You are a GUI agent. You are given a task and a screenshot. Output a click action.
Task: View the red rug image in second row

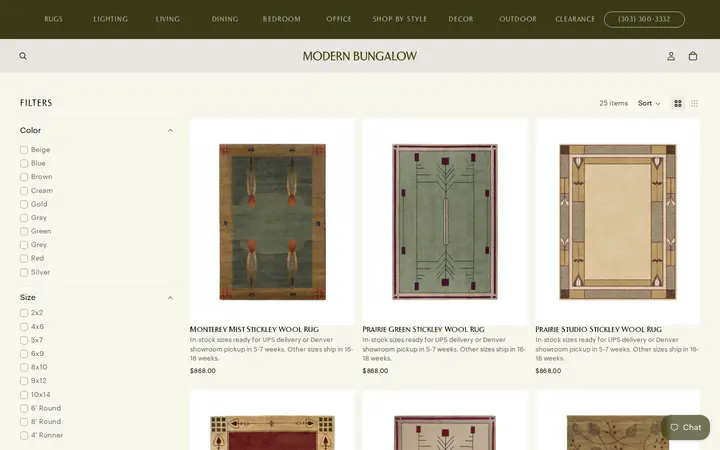(272, 420)
